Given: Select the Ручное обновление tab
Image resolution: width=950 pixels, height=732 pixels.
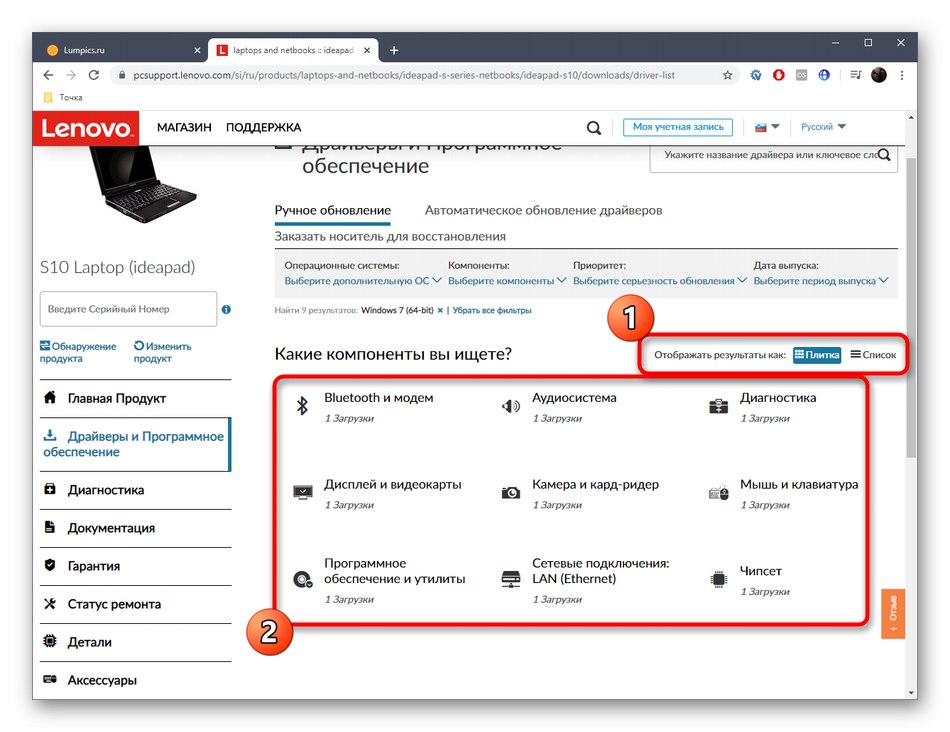Looking at the screenshot, I should click(x=333, y=211).
